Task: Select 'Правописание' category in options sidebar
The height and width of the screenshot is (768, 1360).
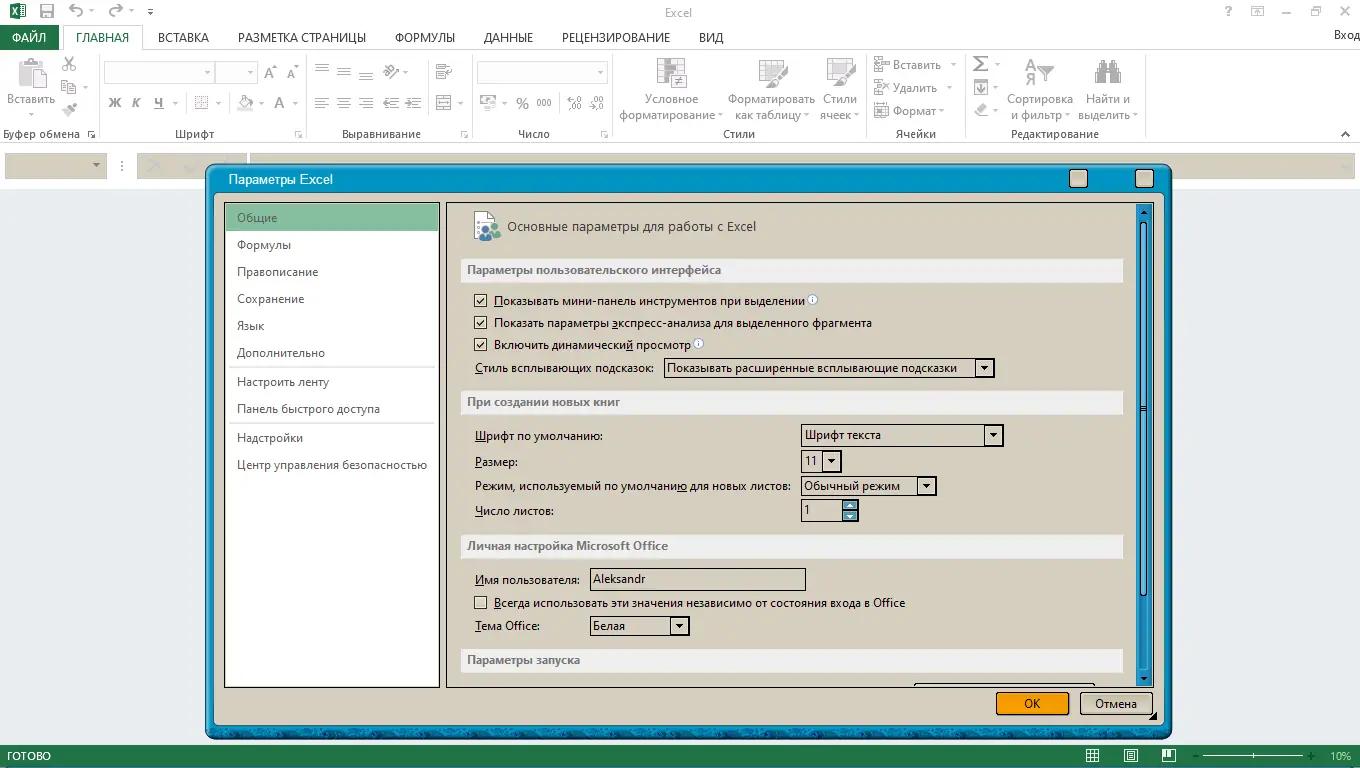Action: coord(332,272)
